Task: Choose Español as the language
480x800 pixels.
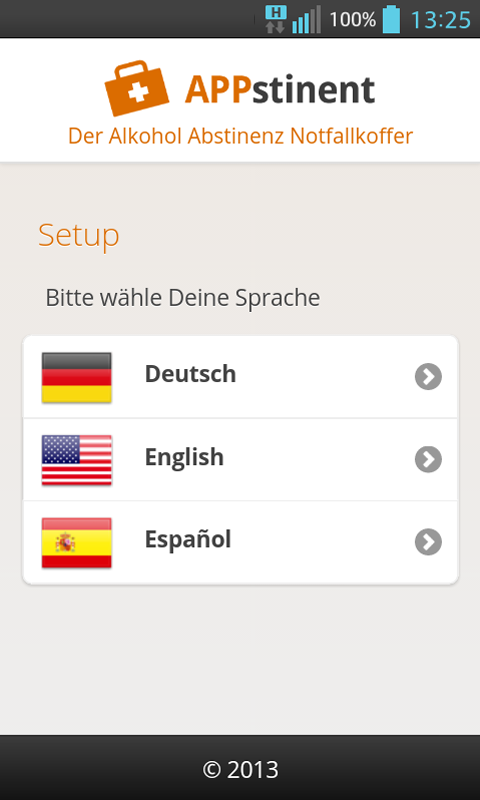Action: (x=240, y=542)
